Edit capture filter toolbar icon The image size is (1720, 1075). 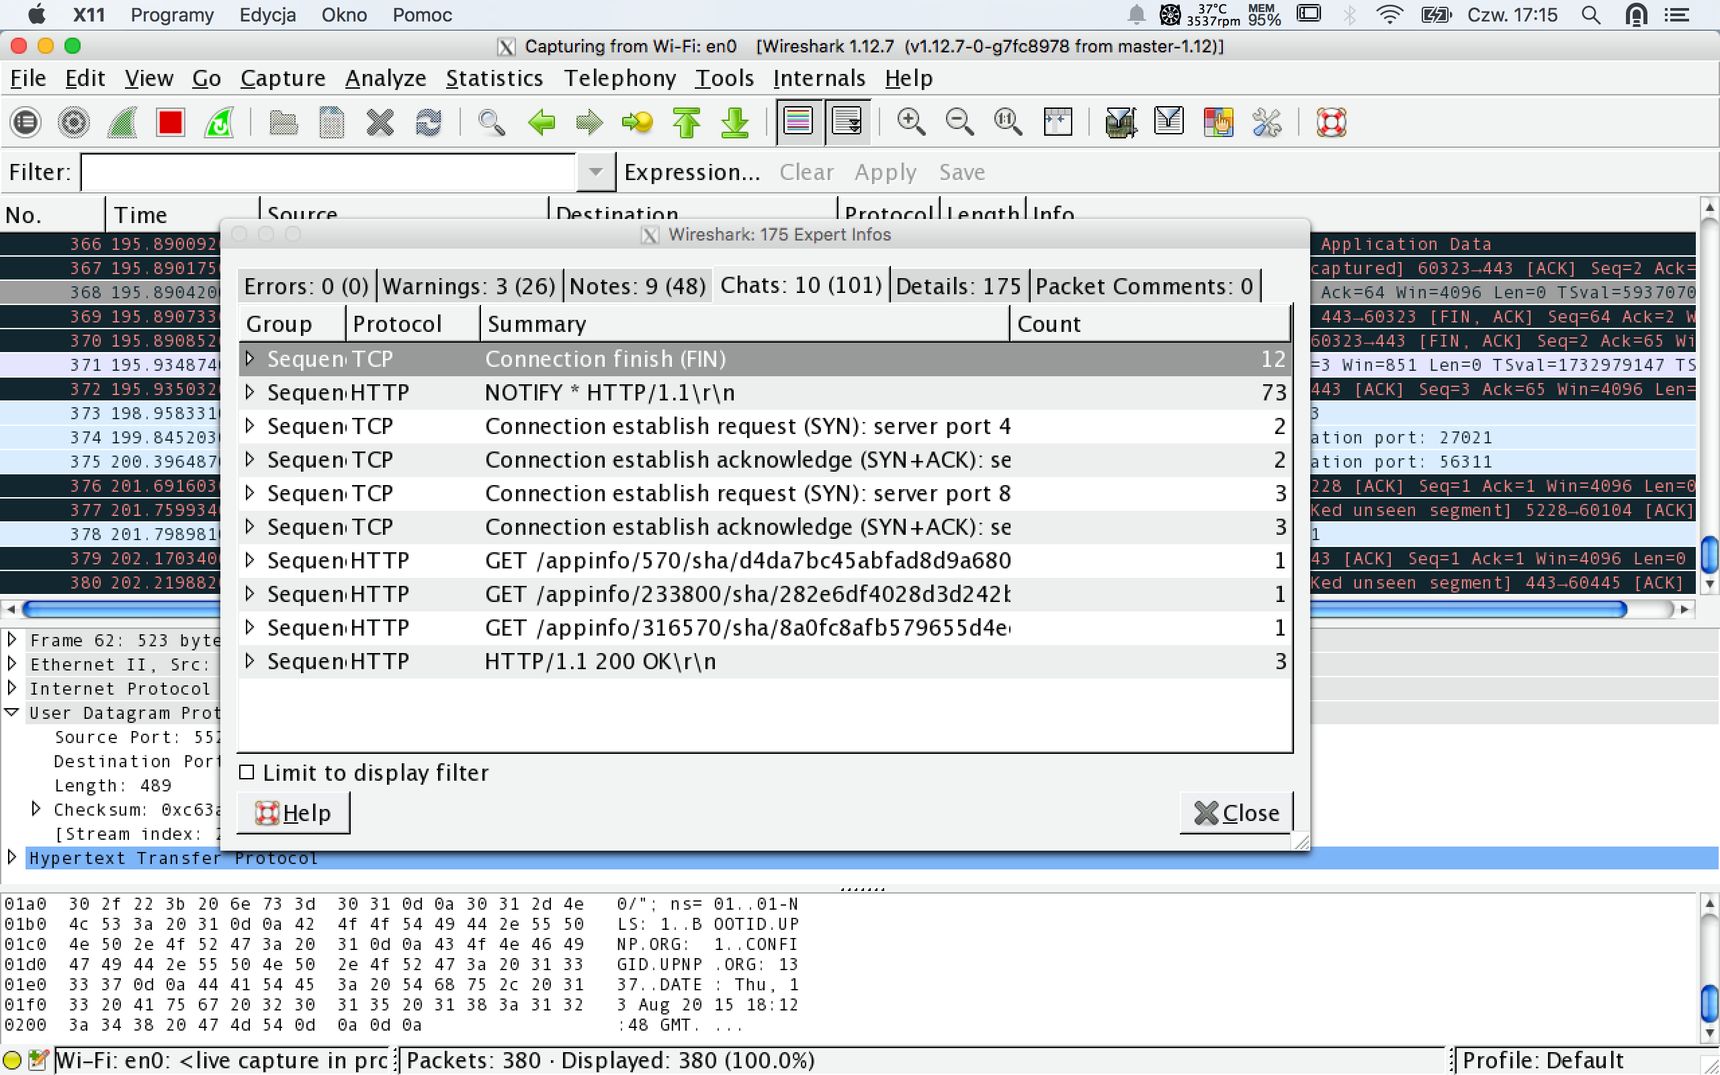pyautogui.click(x=1120, y=122)
